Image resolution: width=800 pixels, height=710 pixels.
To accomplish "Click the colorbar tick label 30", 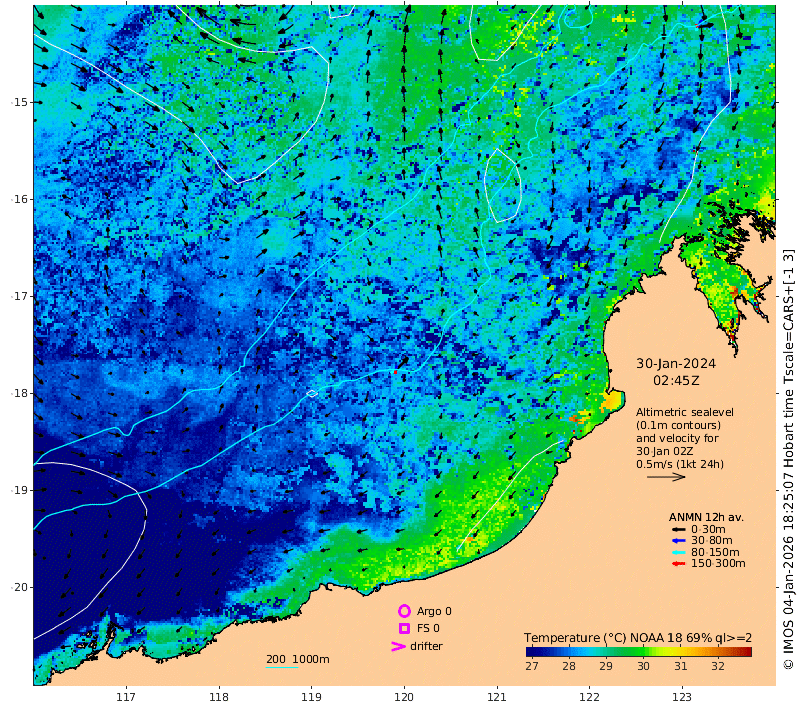I will (643, 666).
